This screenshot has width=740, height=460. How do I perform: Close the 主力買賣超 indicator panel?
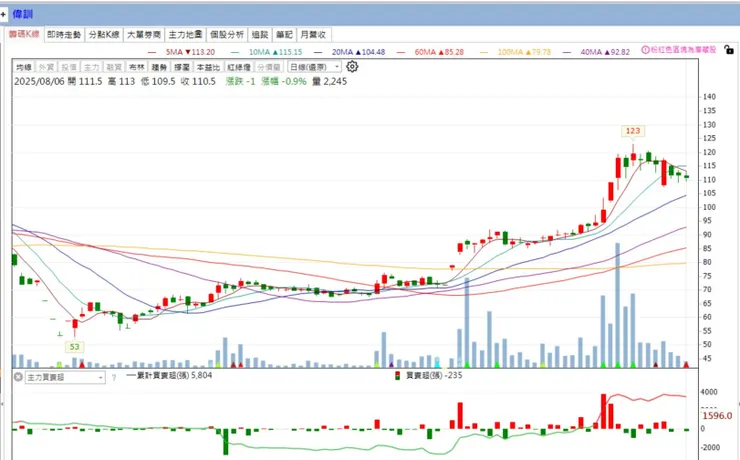pos(18,377)
